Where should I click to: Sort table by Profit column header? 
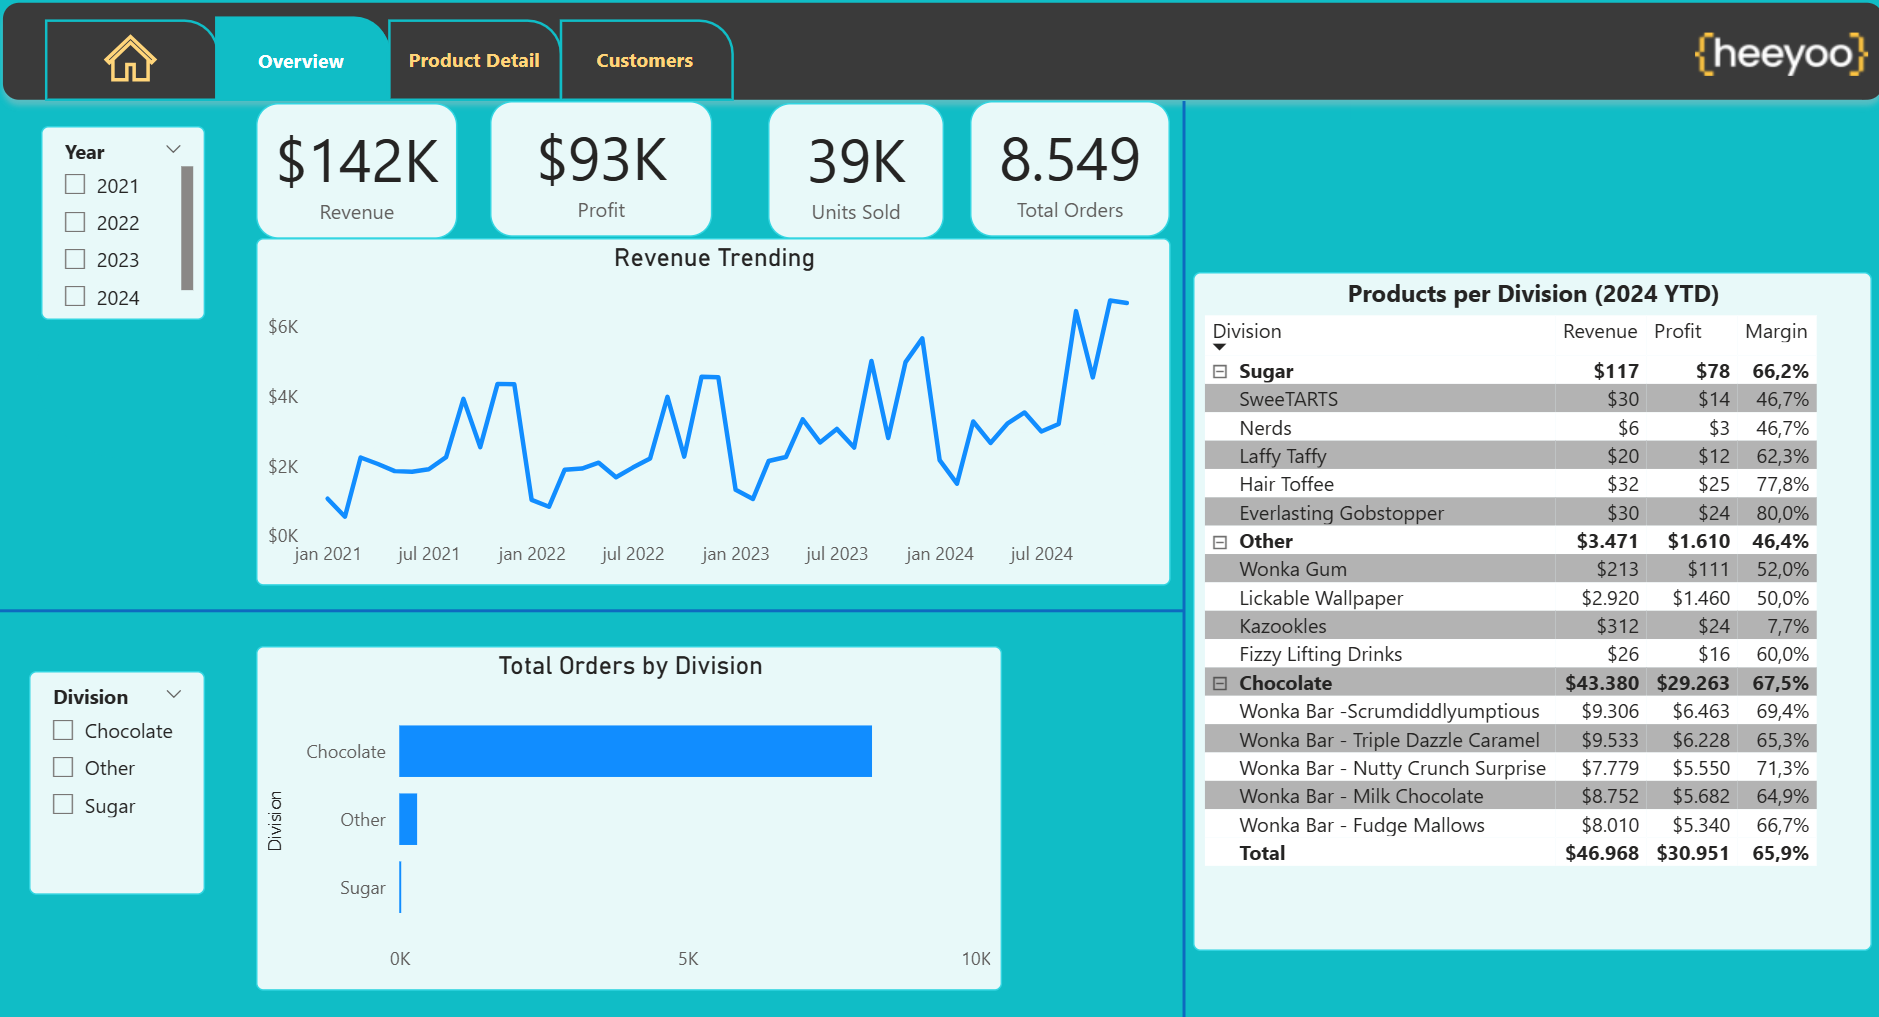pos(1677,331)
